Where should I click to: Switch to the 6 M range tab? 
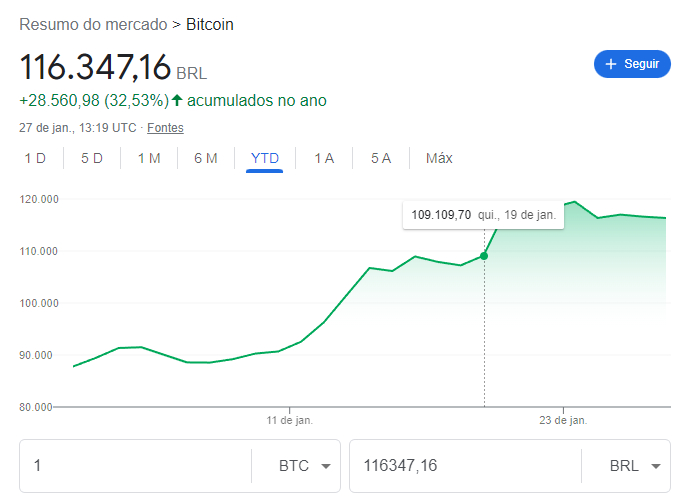pos(206,158)
